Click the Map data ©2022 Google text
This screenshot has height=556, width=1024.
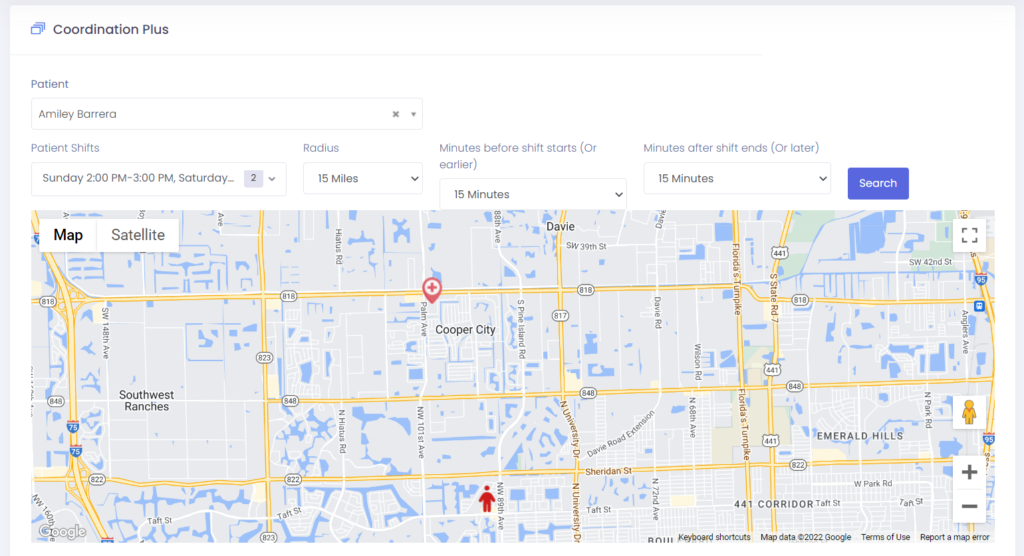[805, 537]
